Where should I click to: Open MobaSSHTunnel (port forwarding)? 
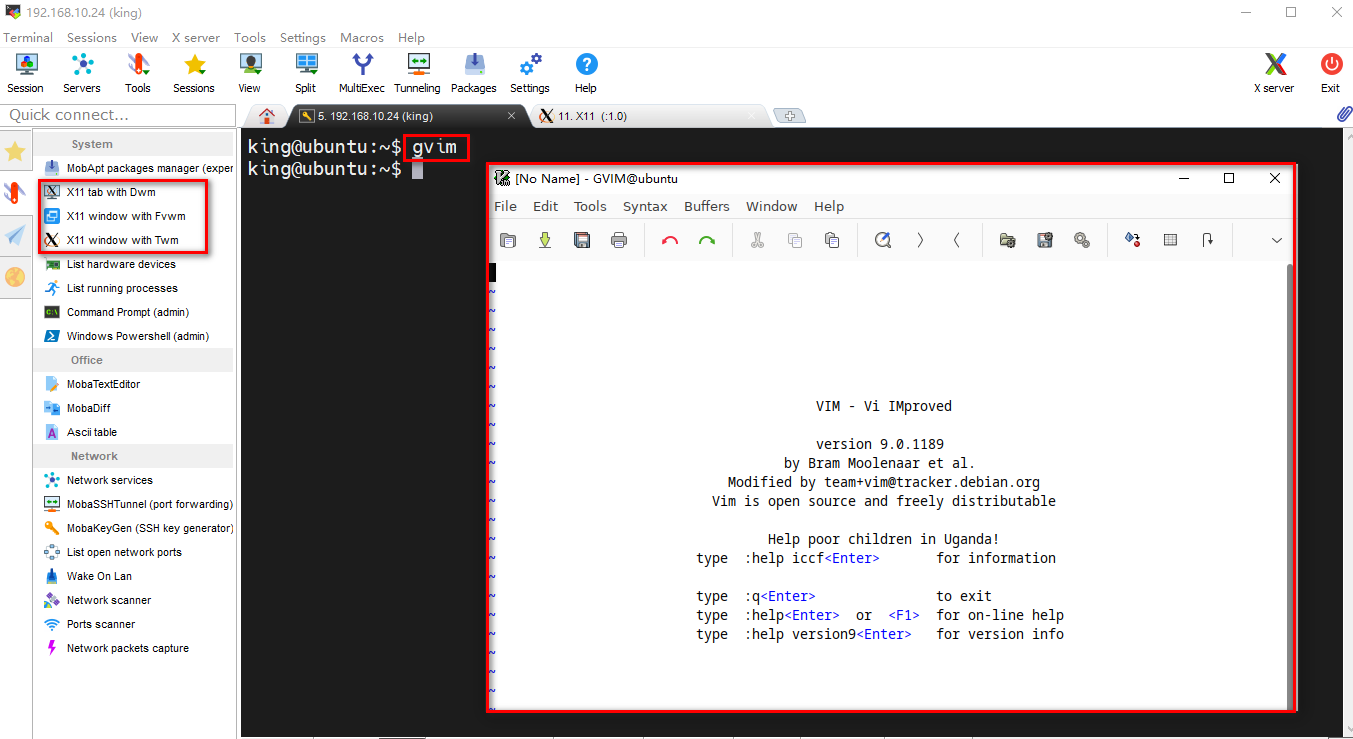149,504
